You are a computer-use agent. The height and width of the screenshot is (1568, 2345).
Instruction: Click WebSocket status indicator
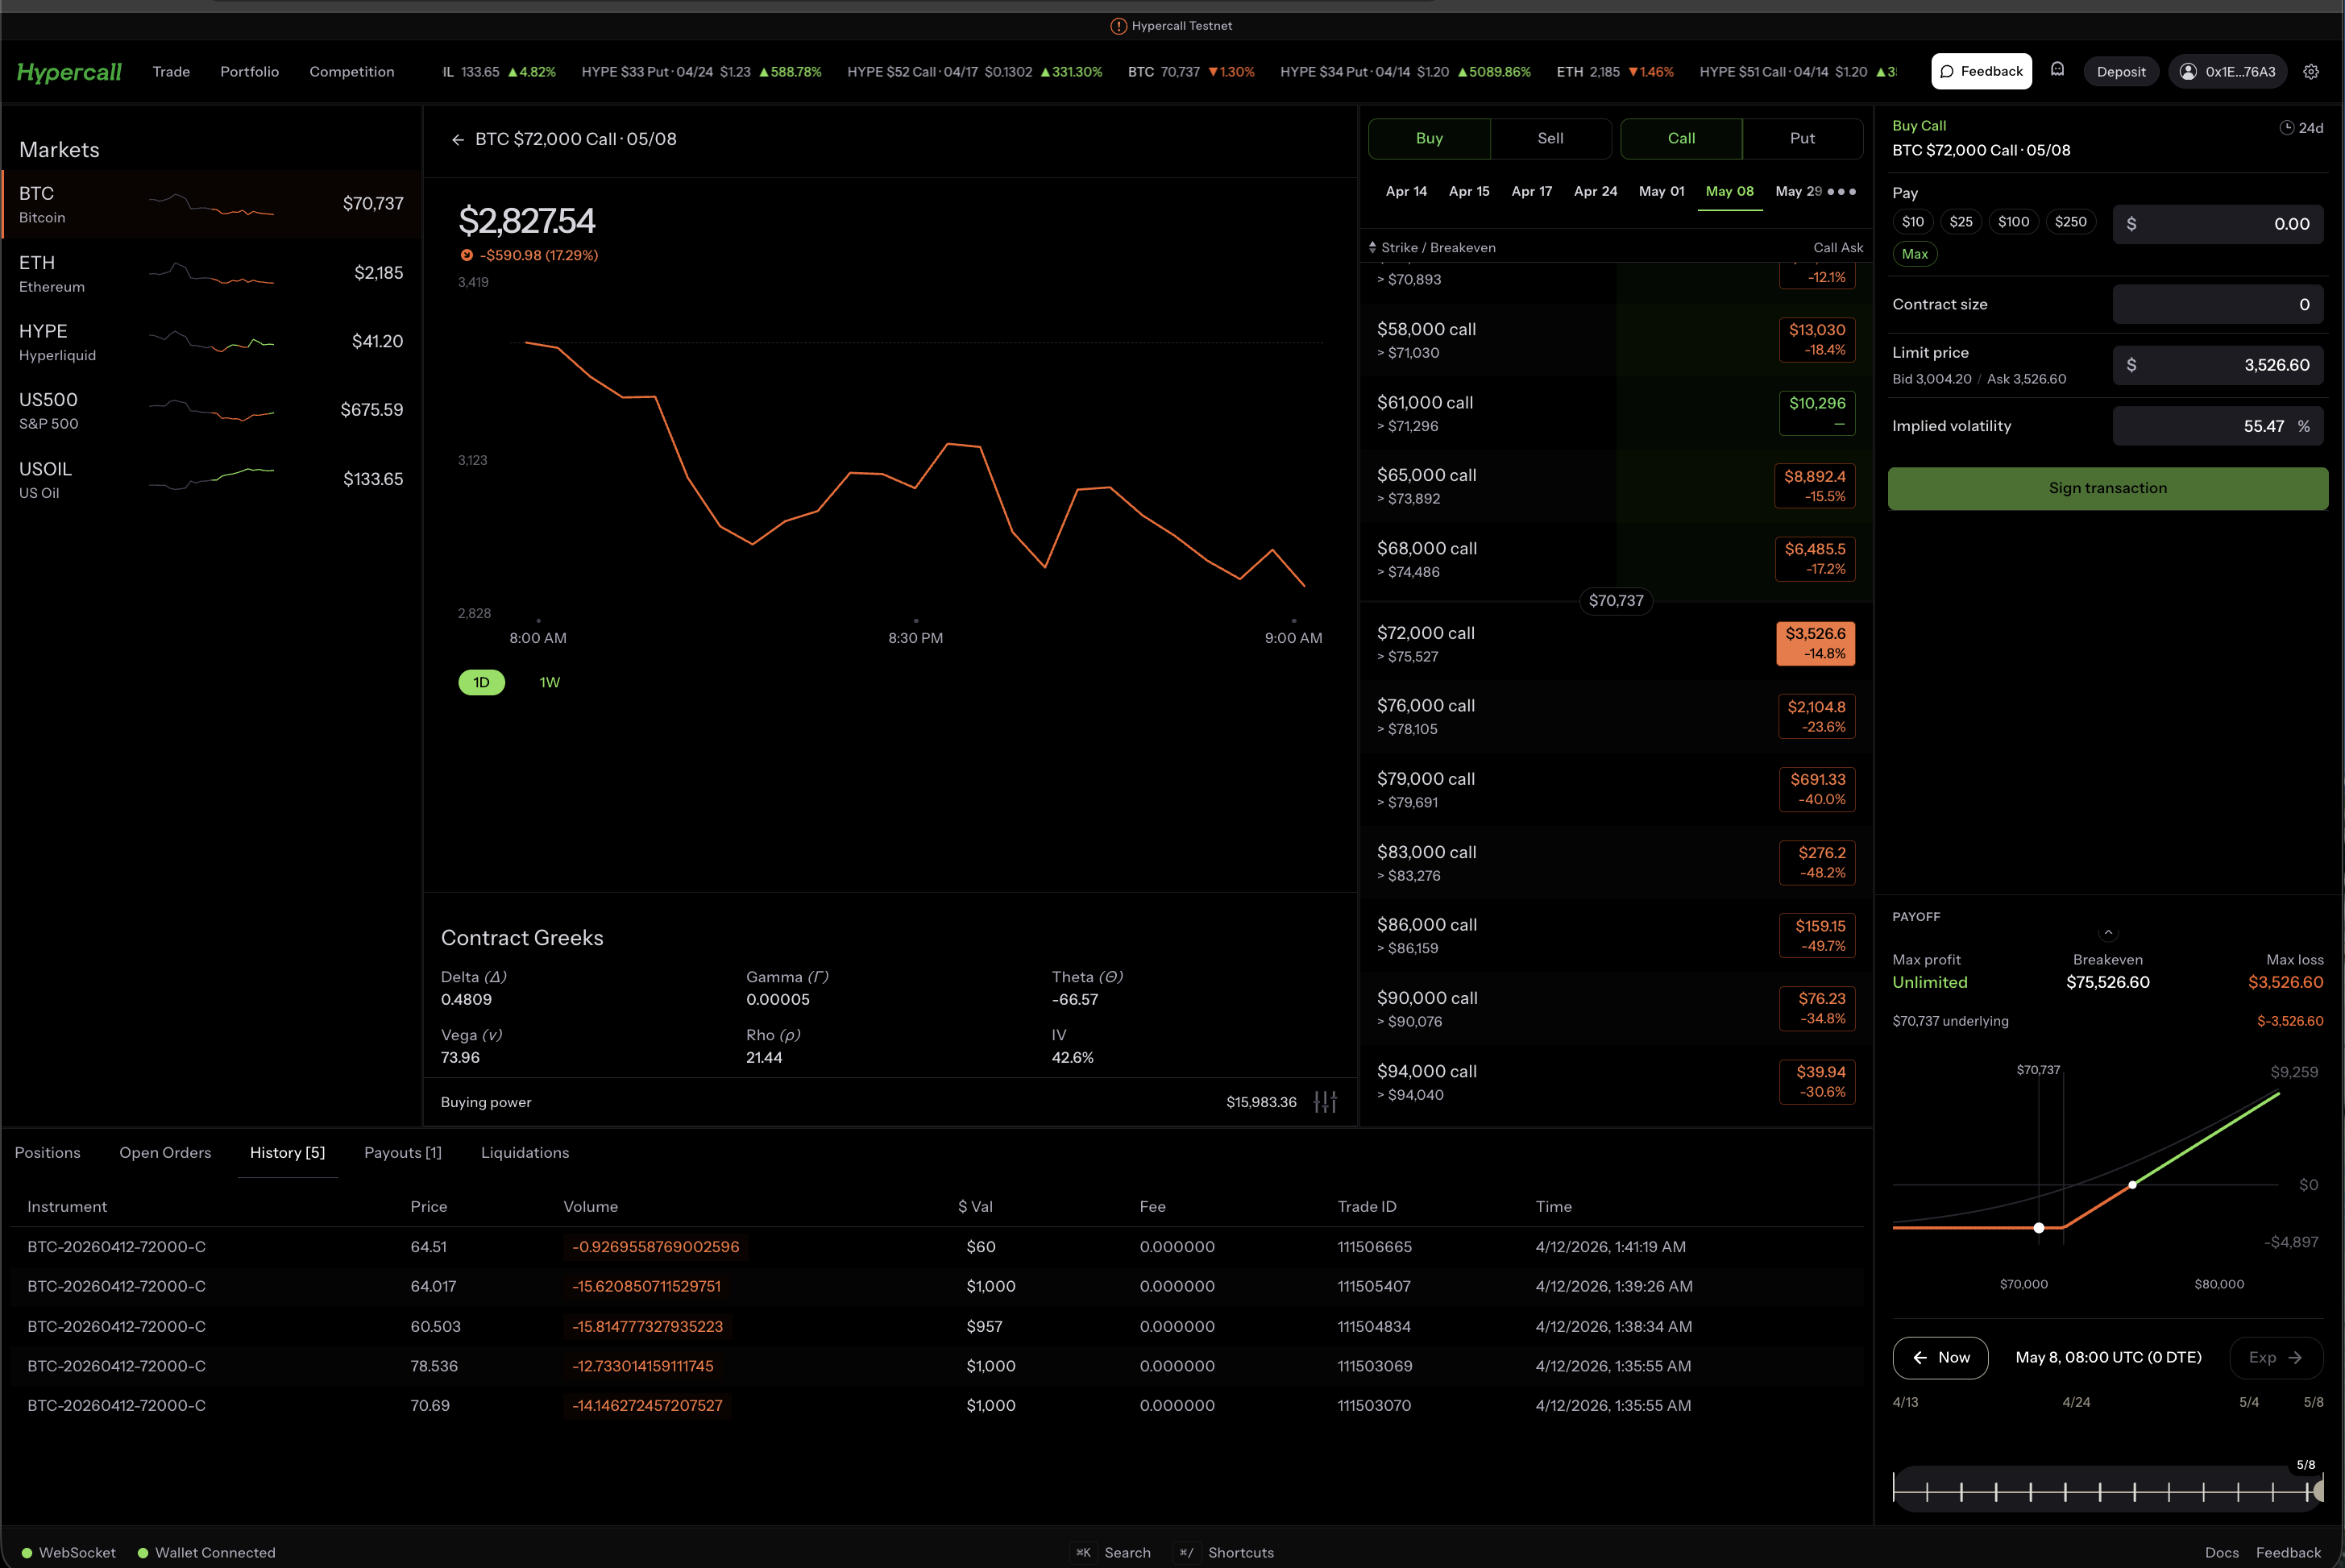click(68, 1553)
